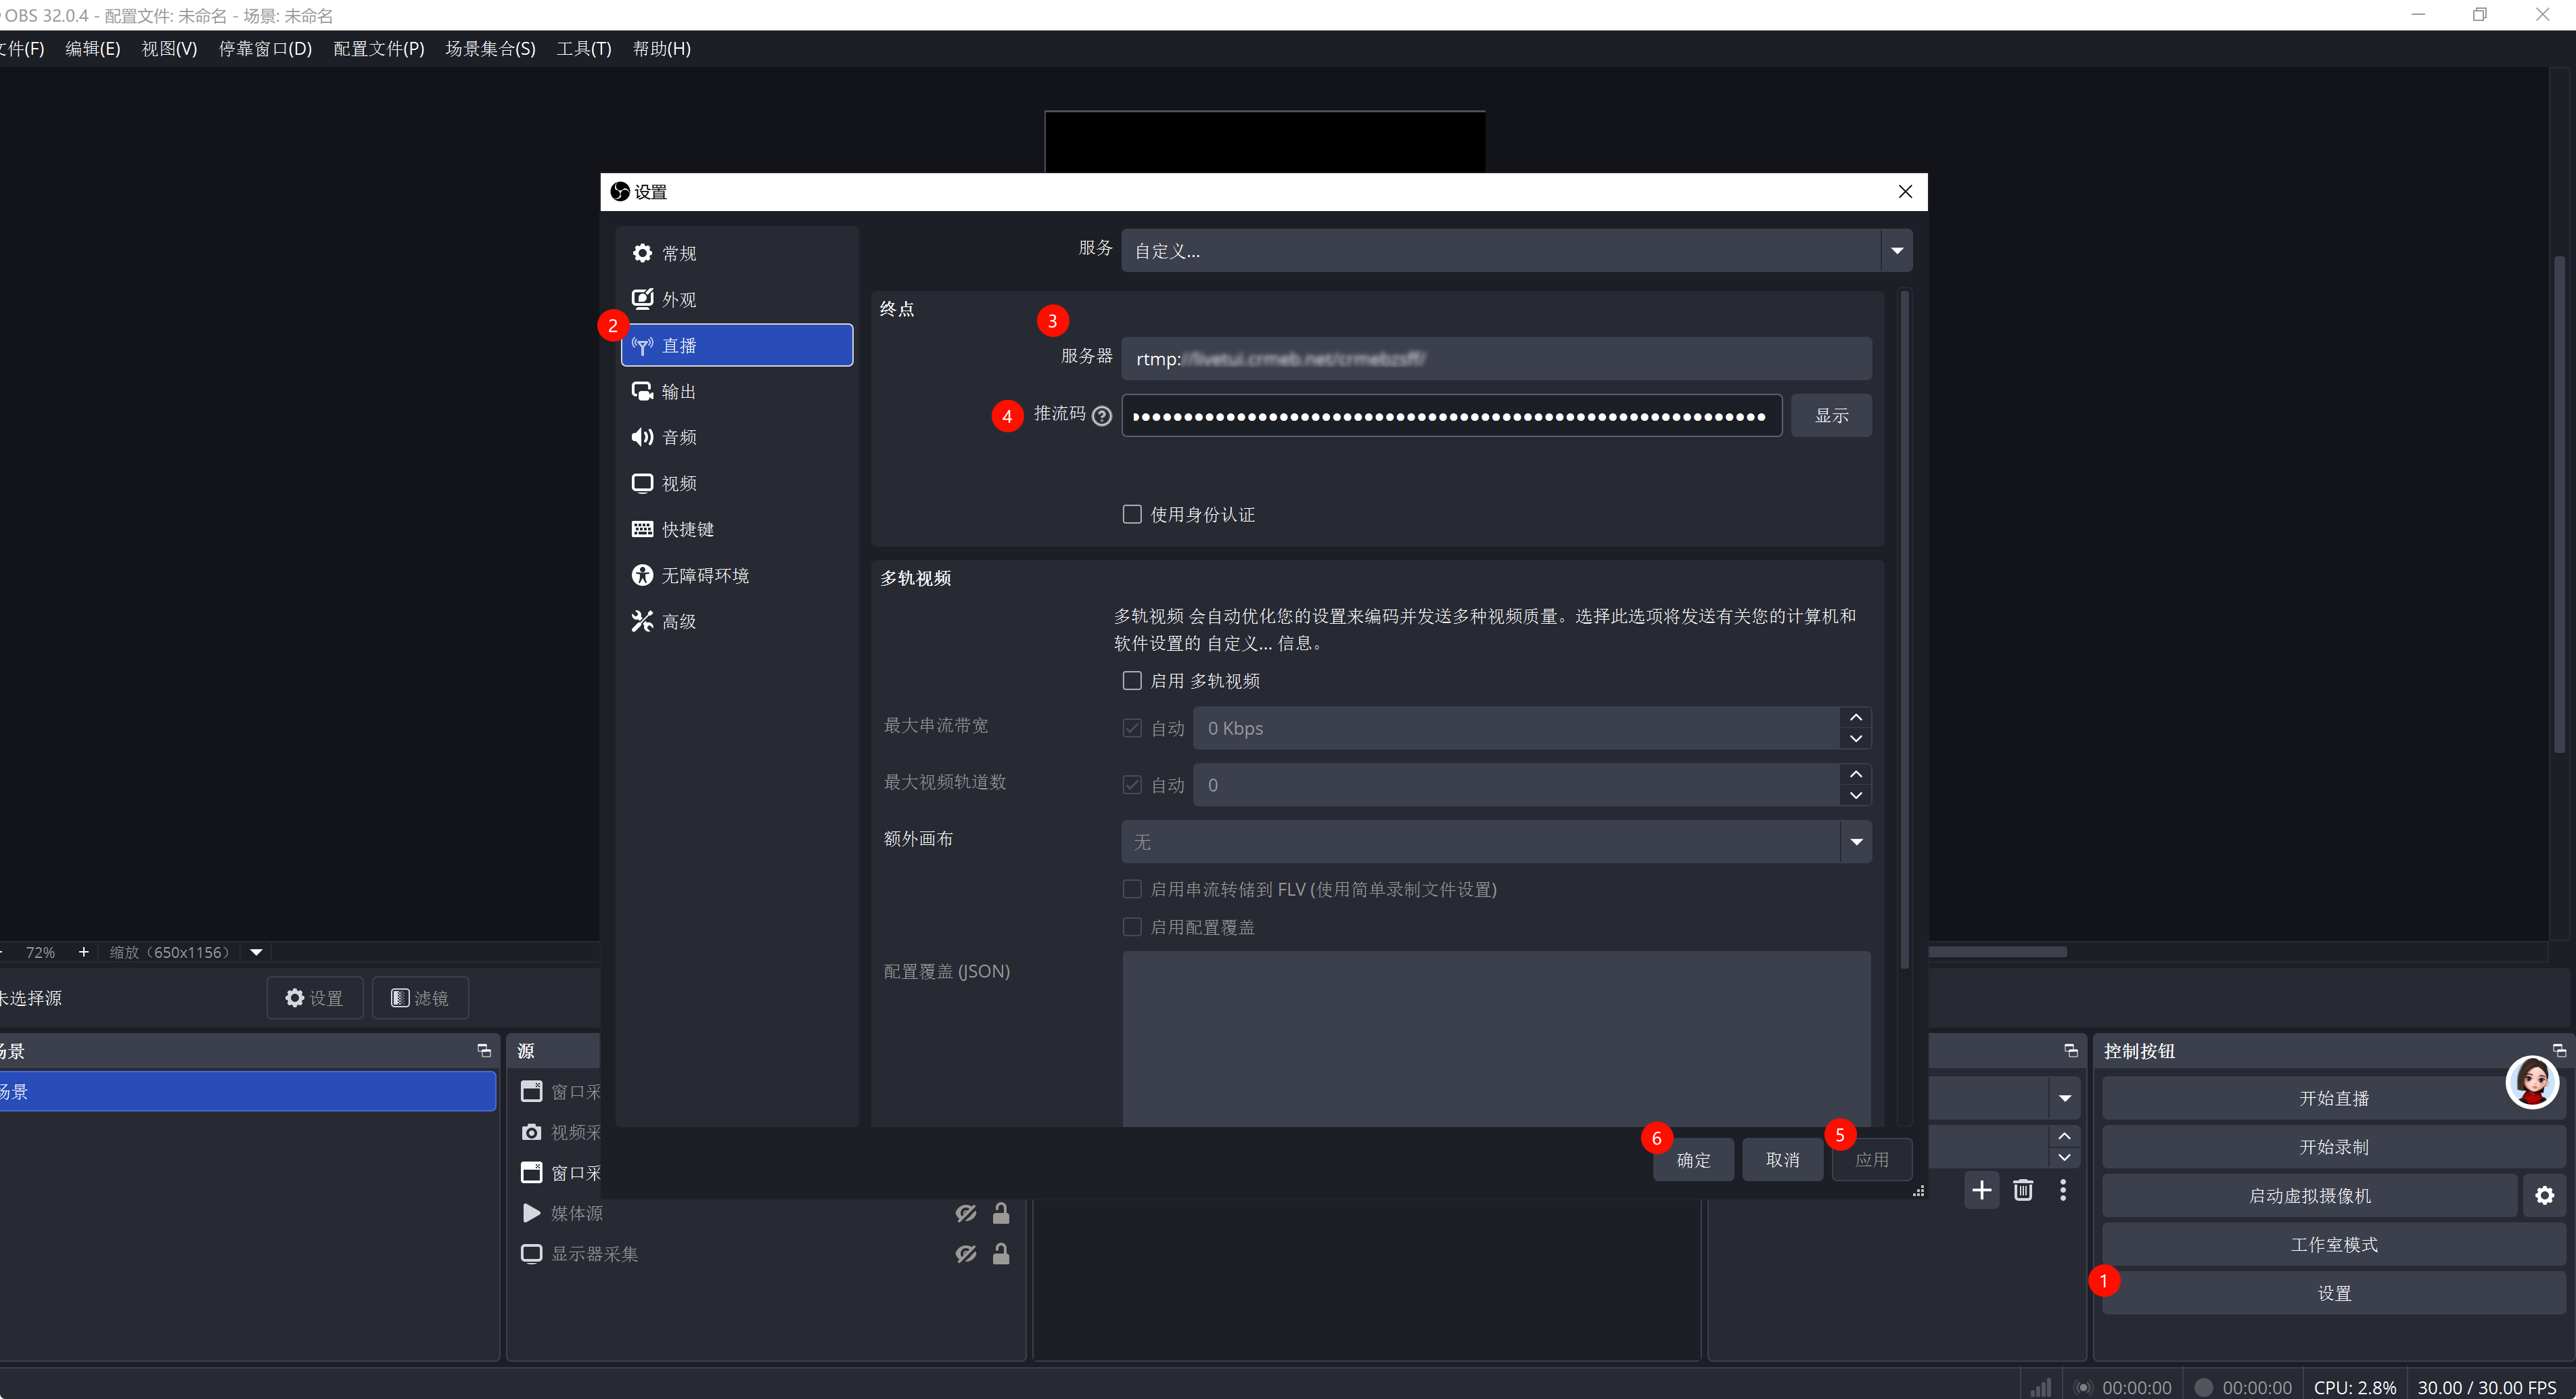Expand the 额外画布 dropdown
2576x1399 pixels.
(1856, 842)
